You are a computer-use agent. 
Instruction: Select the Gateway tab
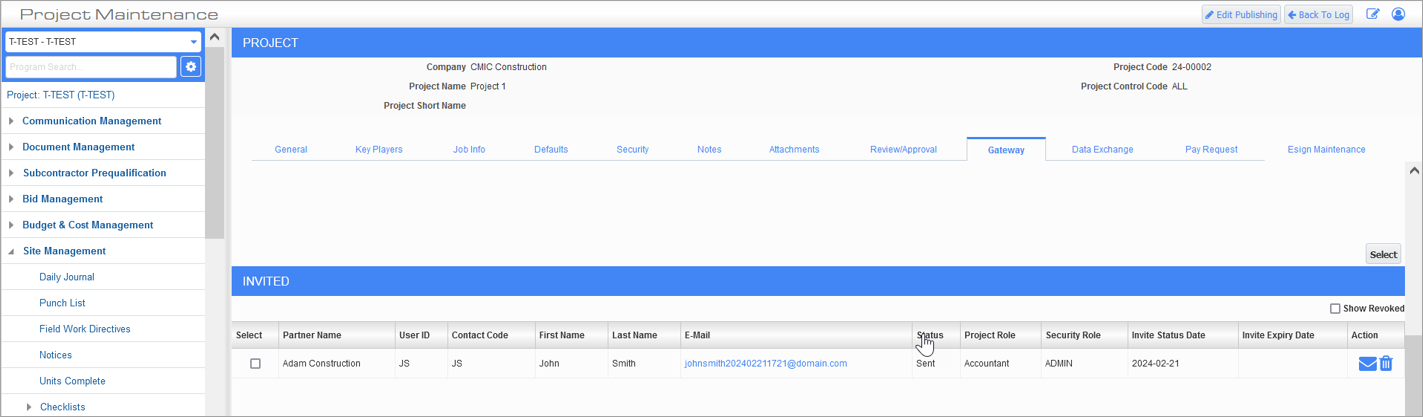pyautogui.click(x=1006, y=149)
